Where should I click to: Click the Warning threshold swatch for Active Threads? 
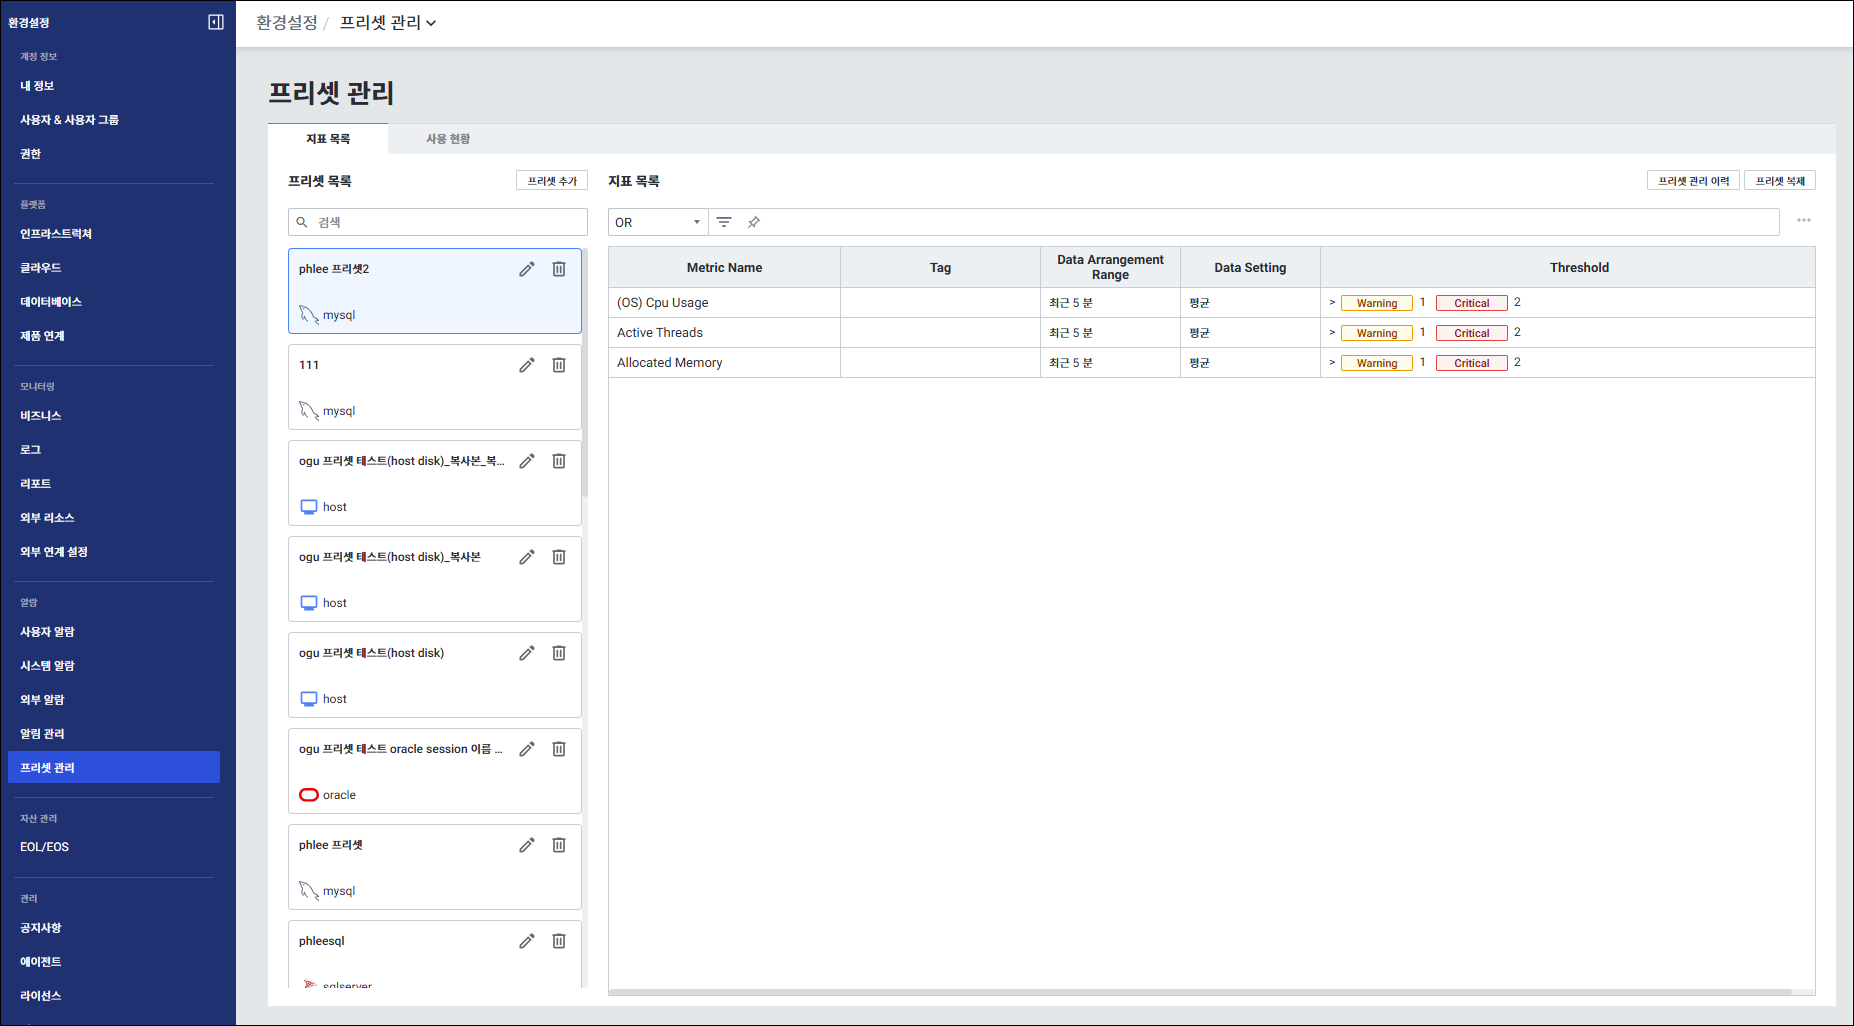point(1376,333)
